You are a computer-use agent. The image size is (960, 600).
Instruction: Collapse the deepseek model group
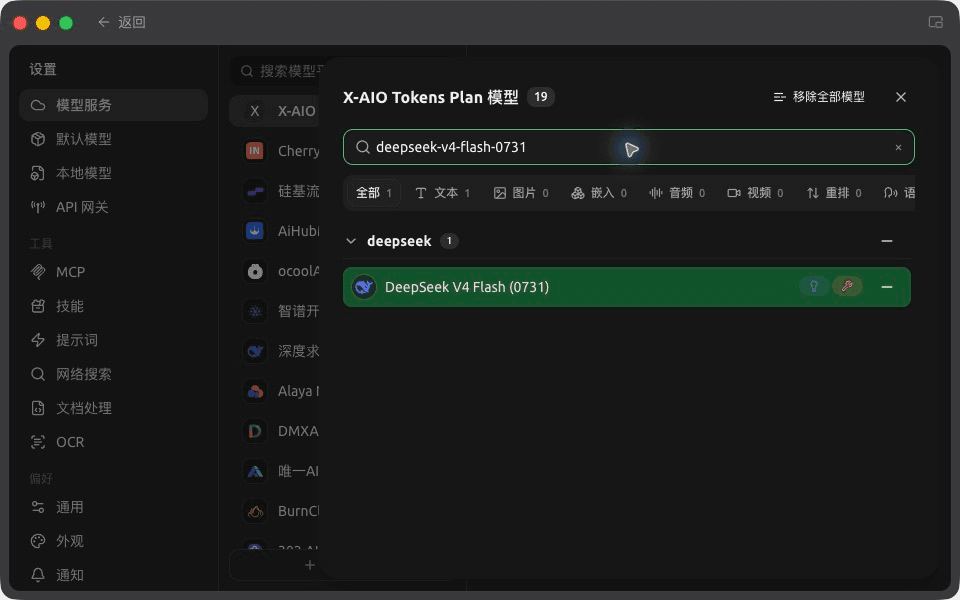351,241
